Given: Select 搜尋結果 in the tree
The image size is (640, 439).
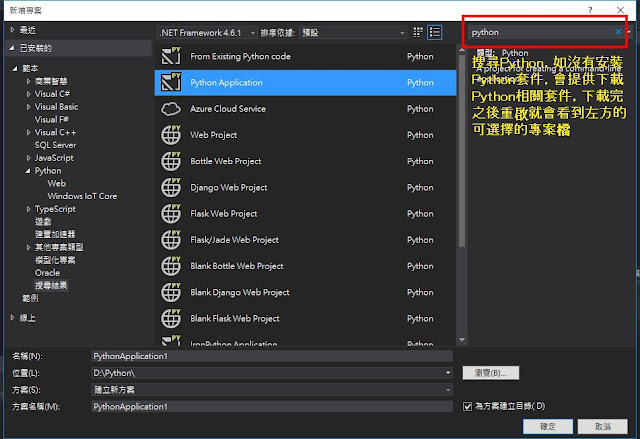Looking at the screenshot, I should (51, 286).
